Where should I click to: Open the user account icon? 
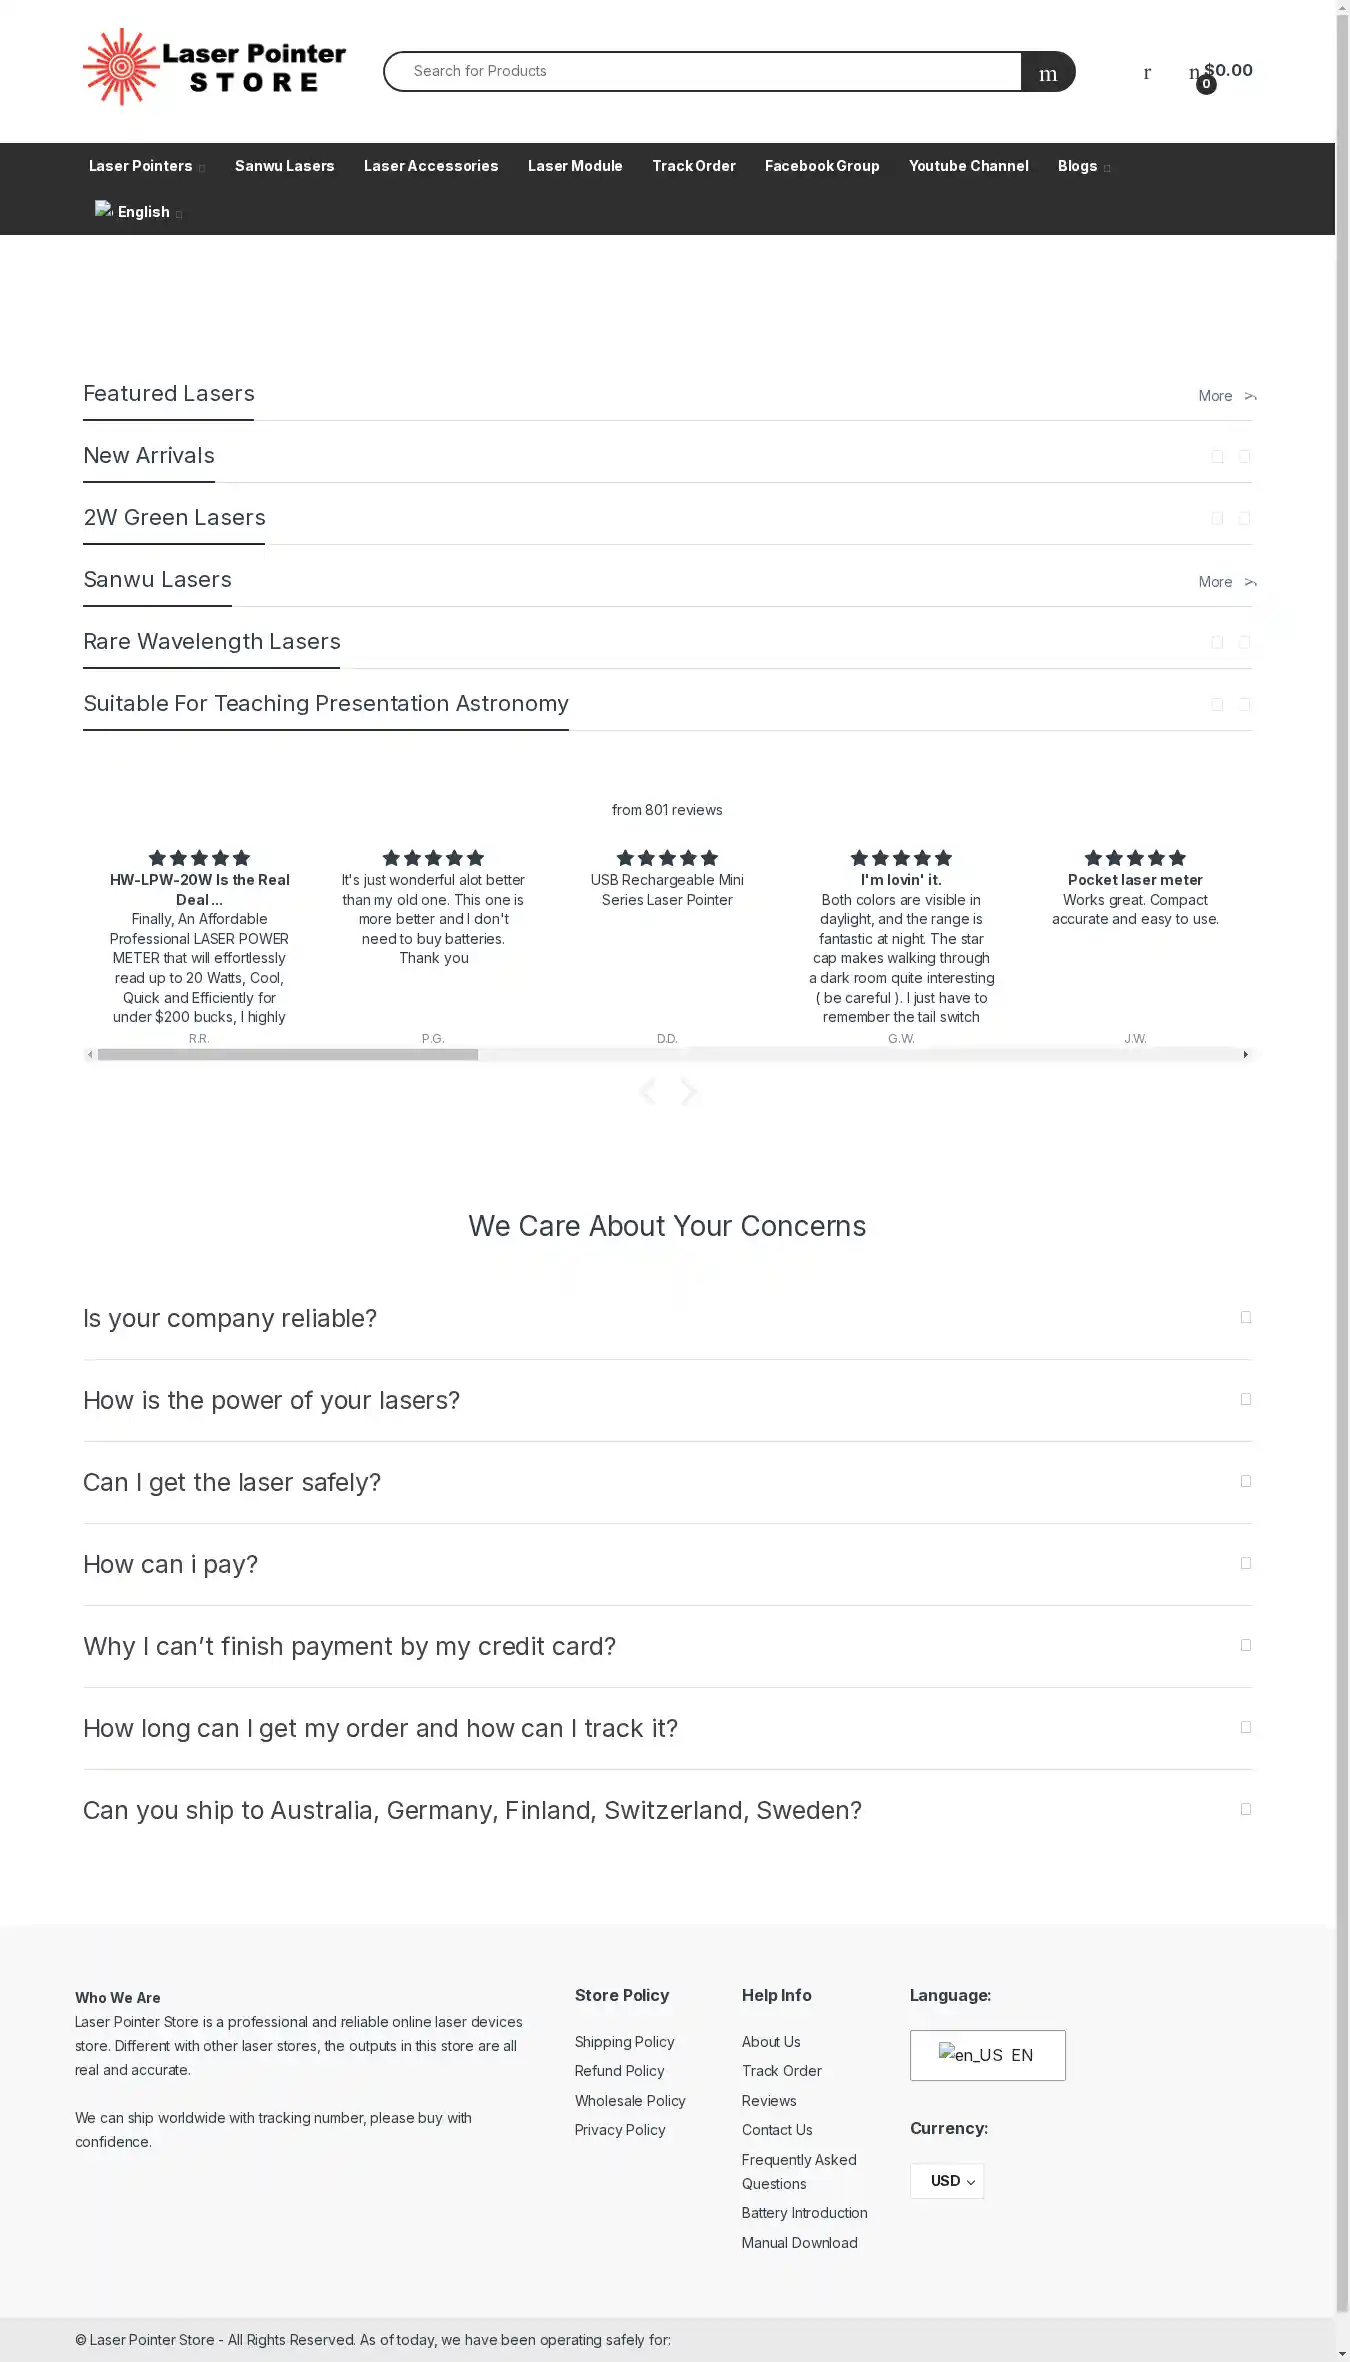pos(1147,72)
